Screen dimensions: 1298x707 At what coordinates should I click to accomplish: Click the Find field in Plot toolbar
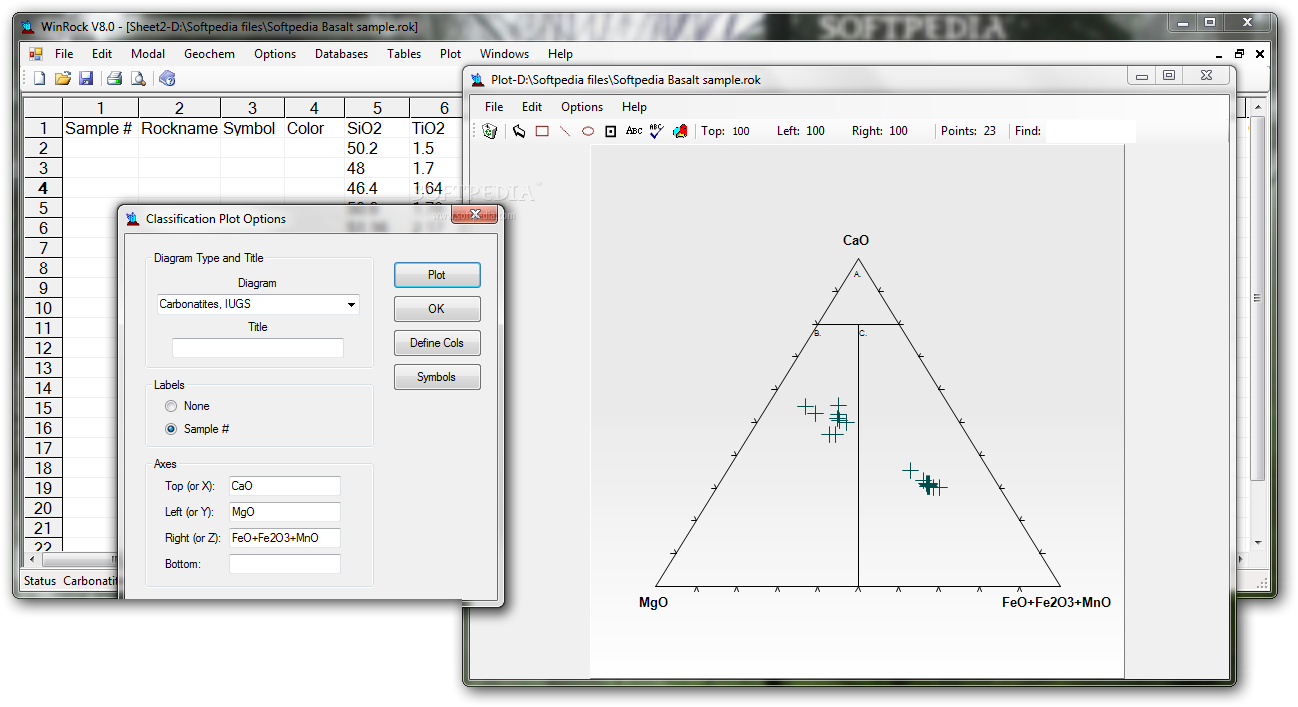point(1090,131)
